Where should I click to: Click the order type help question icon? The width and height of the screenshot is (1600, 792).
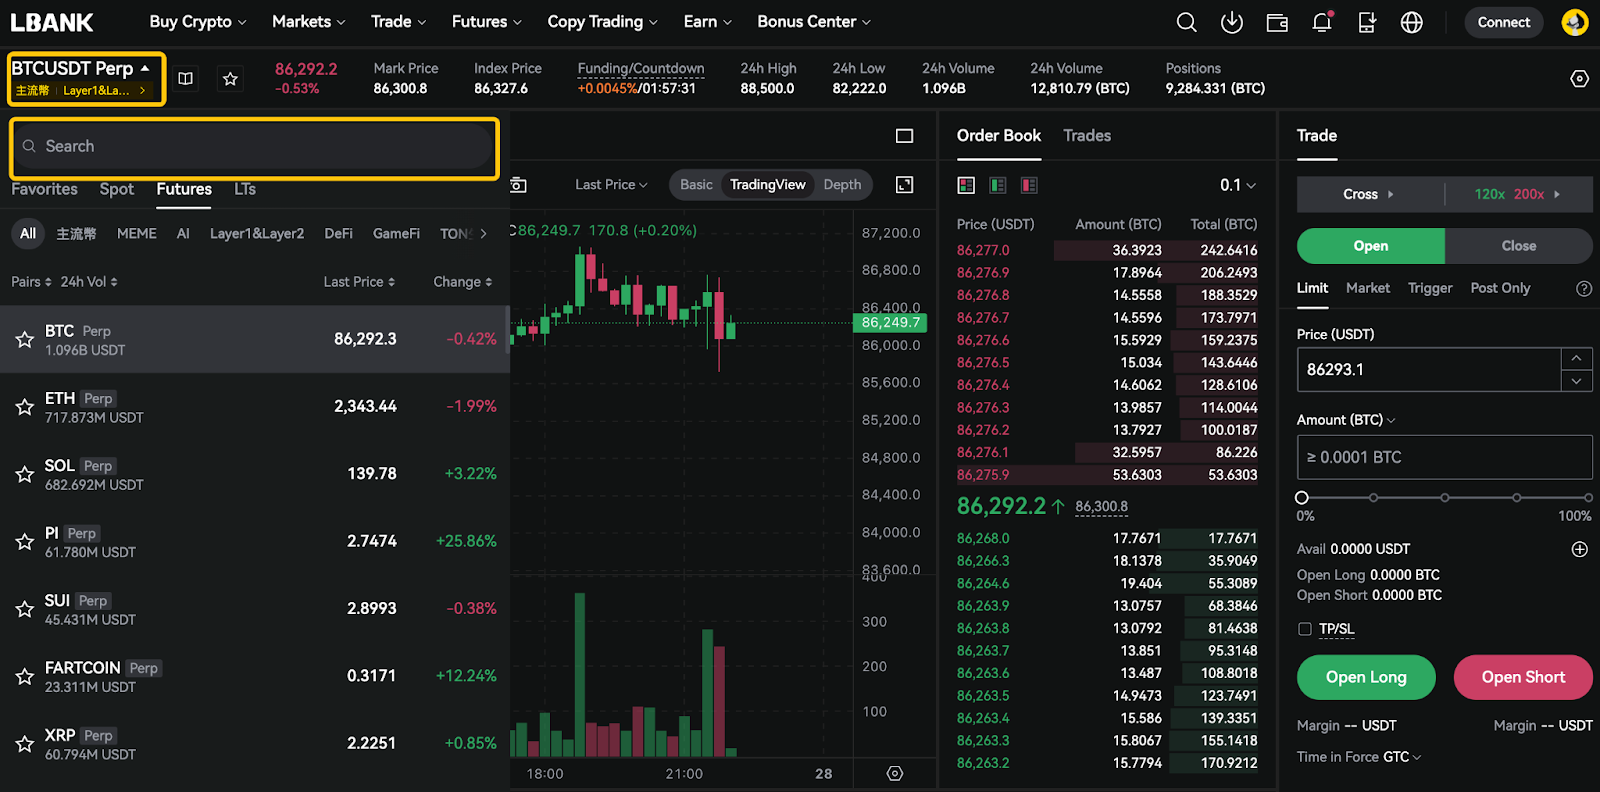tap(1584, 288)
